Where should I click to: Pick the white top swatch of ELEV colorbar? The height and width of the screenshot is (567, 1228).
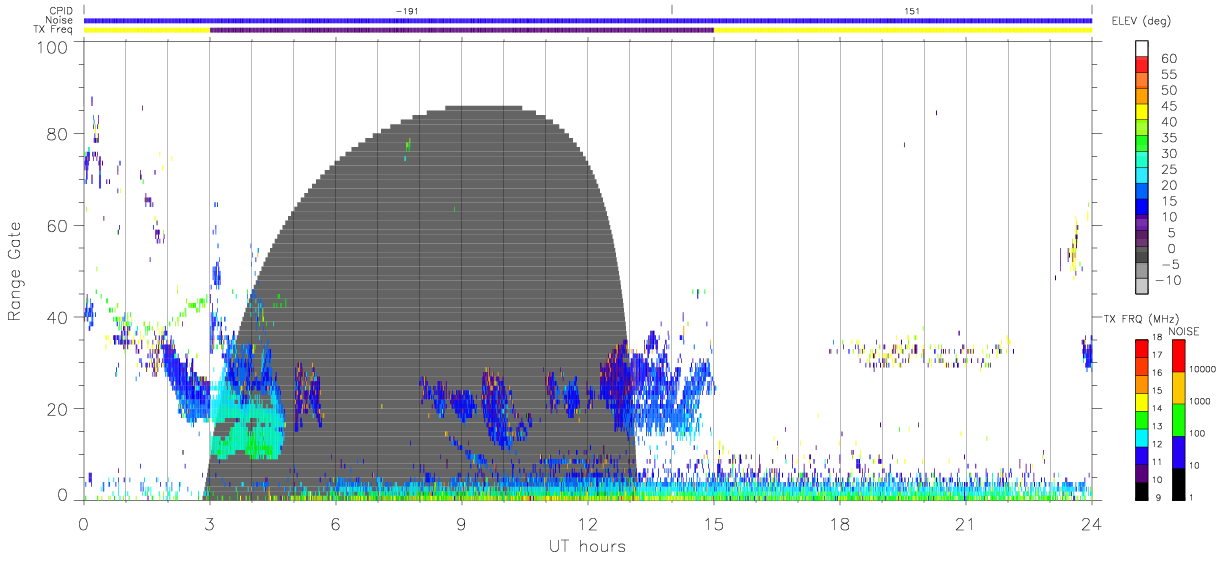point(1142,50)
